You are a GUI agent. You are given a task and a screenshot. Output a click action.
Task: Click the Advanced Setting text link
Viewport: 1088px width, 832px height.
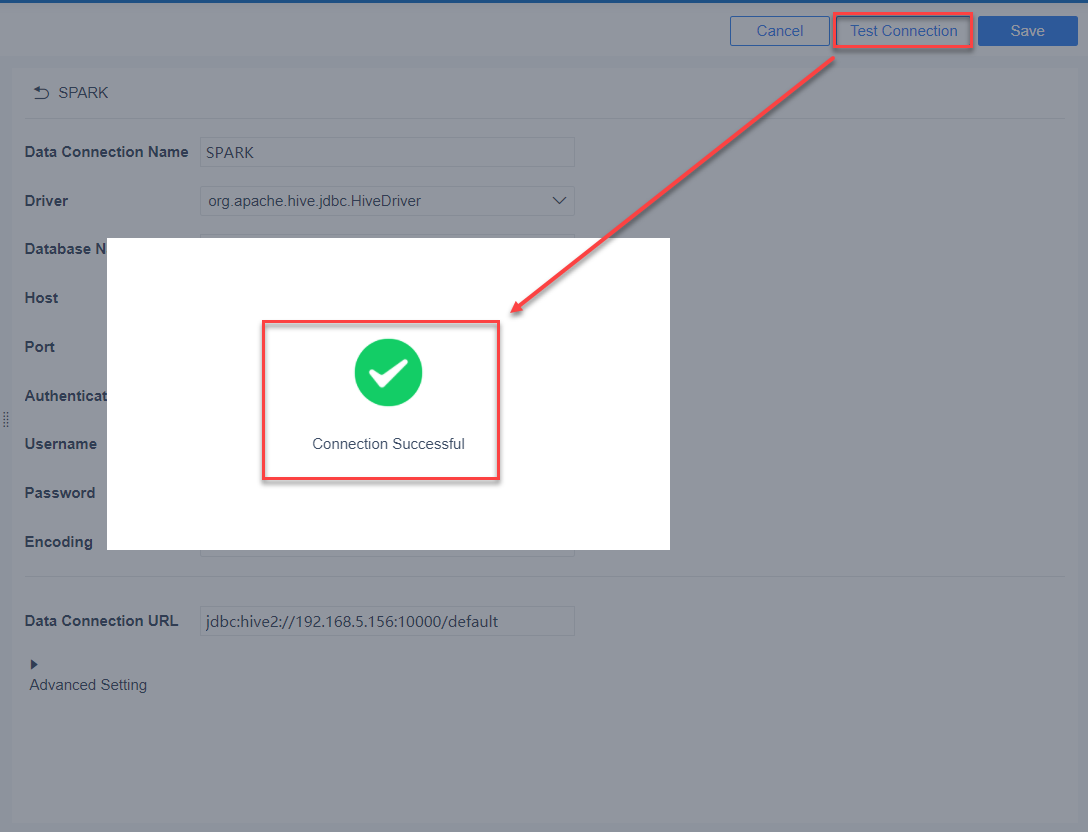click(x=88, y=684)
